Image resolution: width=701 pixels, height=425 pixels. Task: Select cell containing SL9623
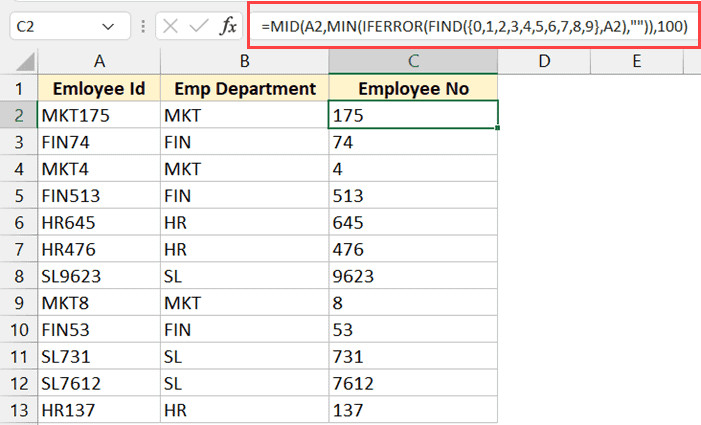click(x=98, y=276)
